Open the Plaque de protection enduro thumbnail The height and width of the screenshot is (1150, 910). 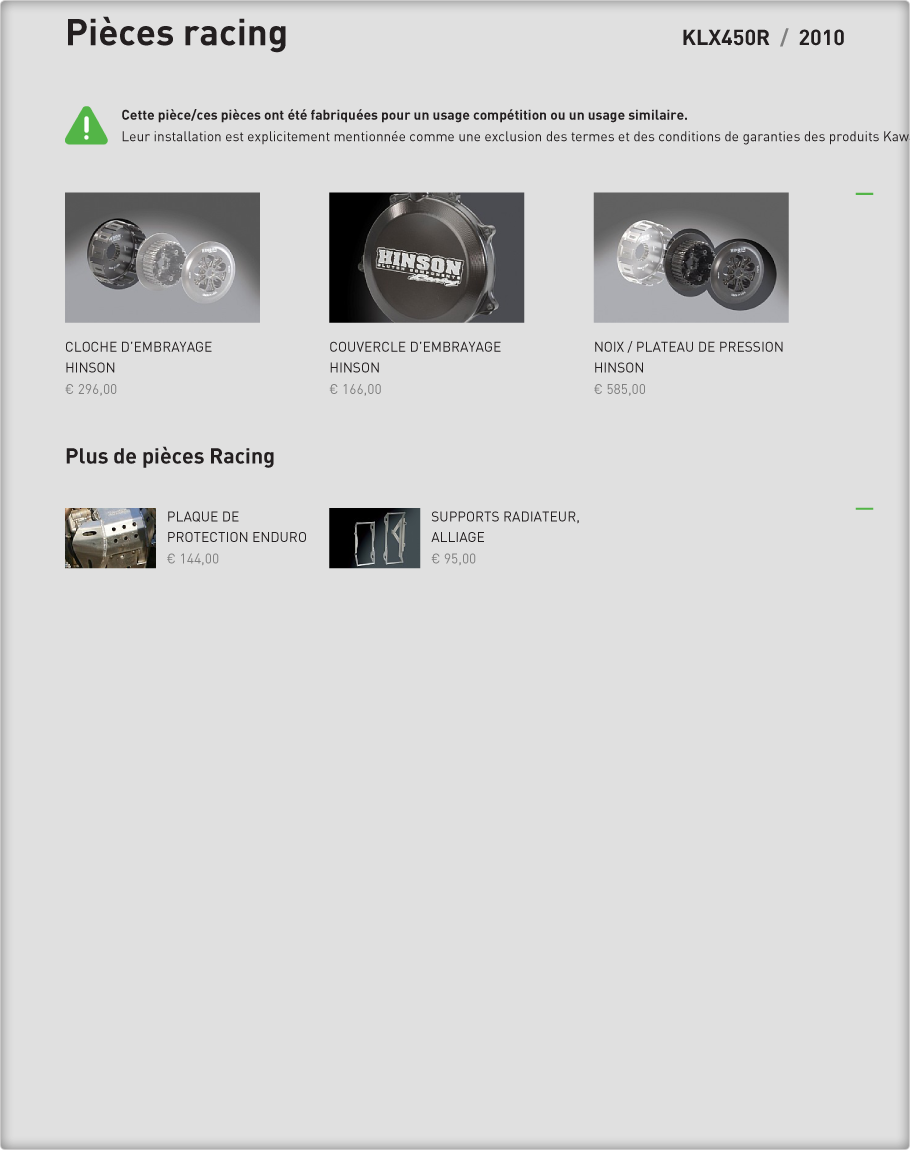click(x=110, y=538)
